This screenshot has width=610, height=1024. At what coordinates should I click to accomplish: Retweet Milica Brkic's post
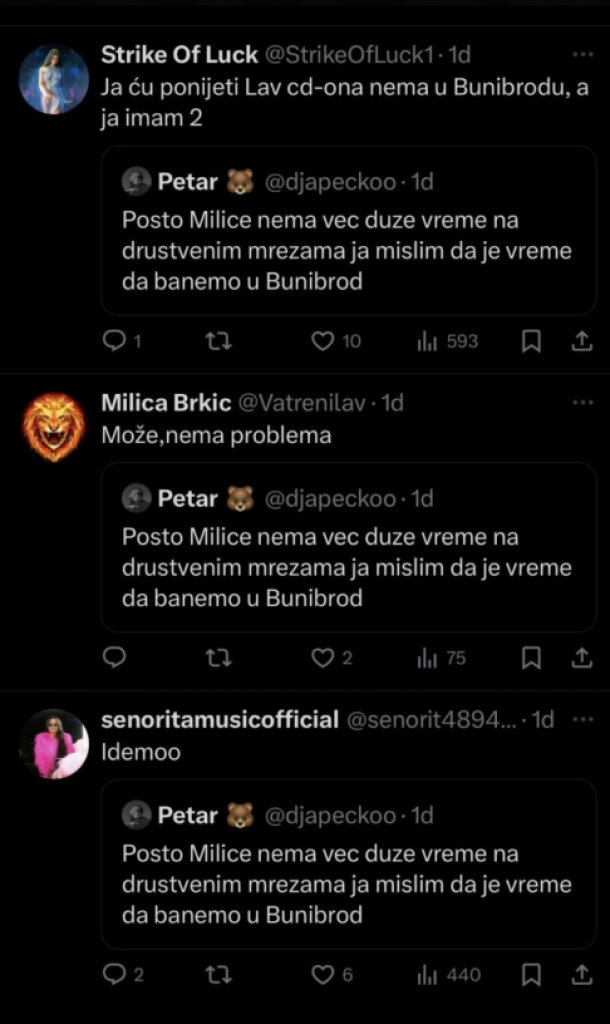pos(218,658)
